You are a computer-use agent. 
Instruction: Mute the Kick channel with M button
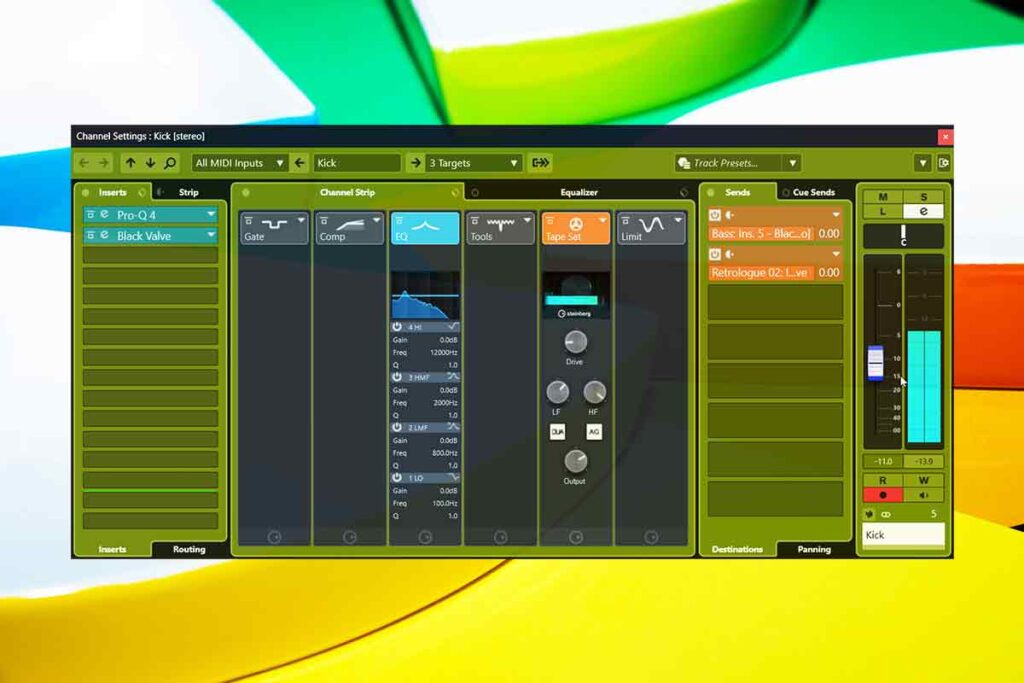coord(883,197)
